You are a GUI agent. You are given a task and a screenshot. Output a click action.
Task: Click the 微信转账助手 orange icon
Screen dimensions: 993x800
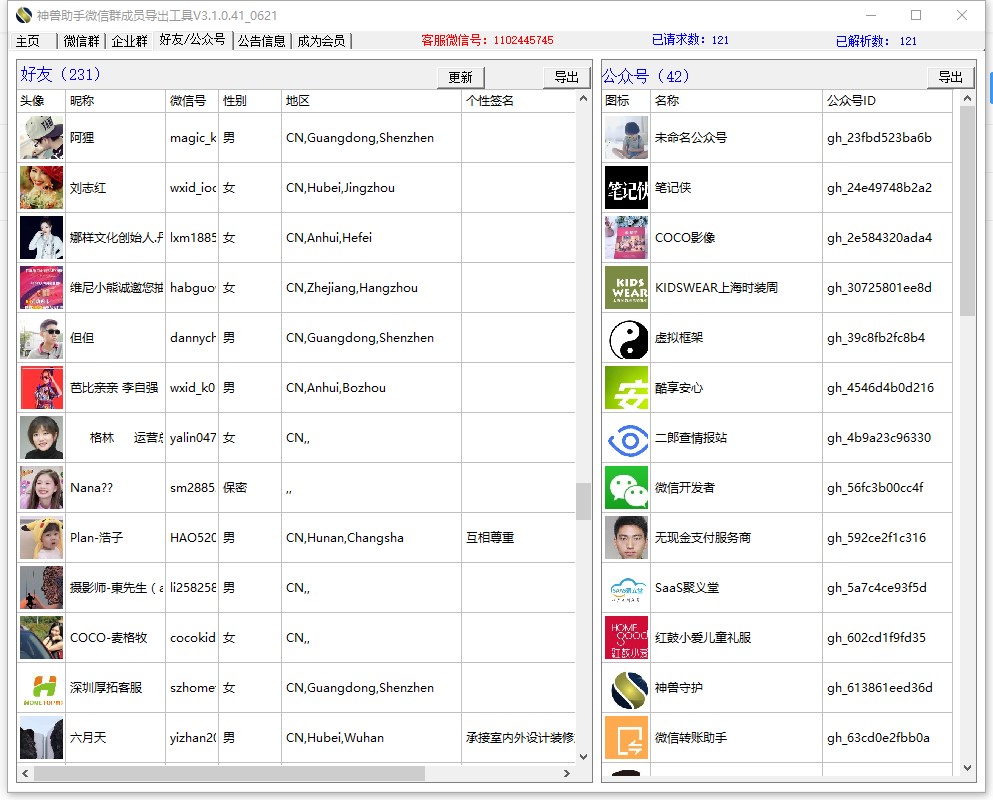[x=626, y=739]
